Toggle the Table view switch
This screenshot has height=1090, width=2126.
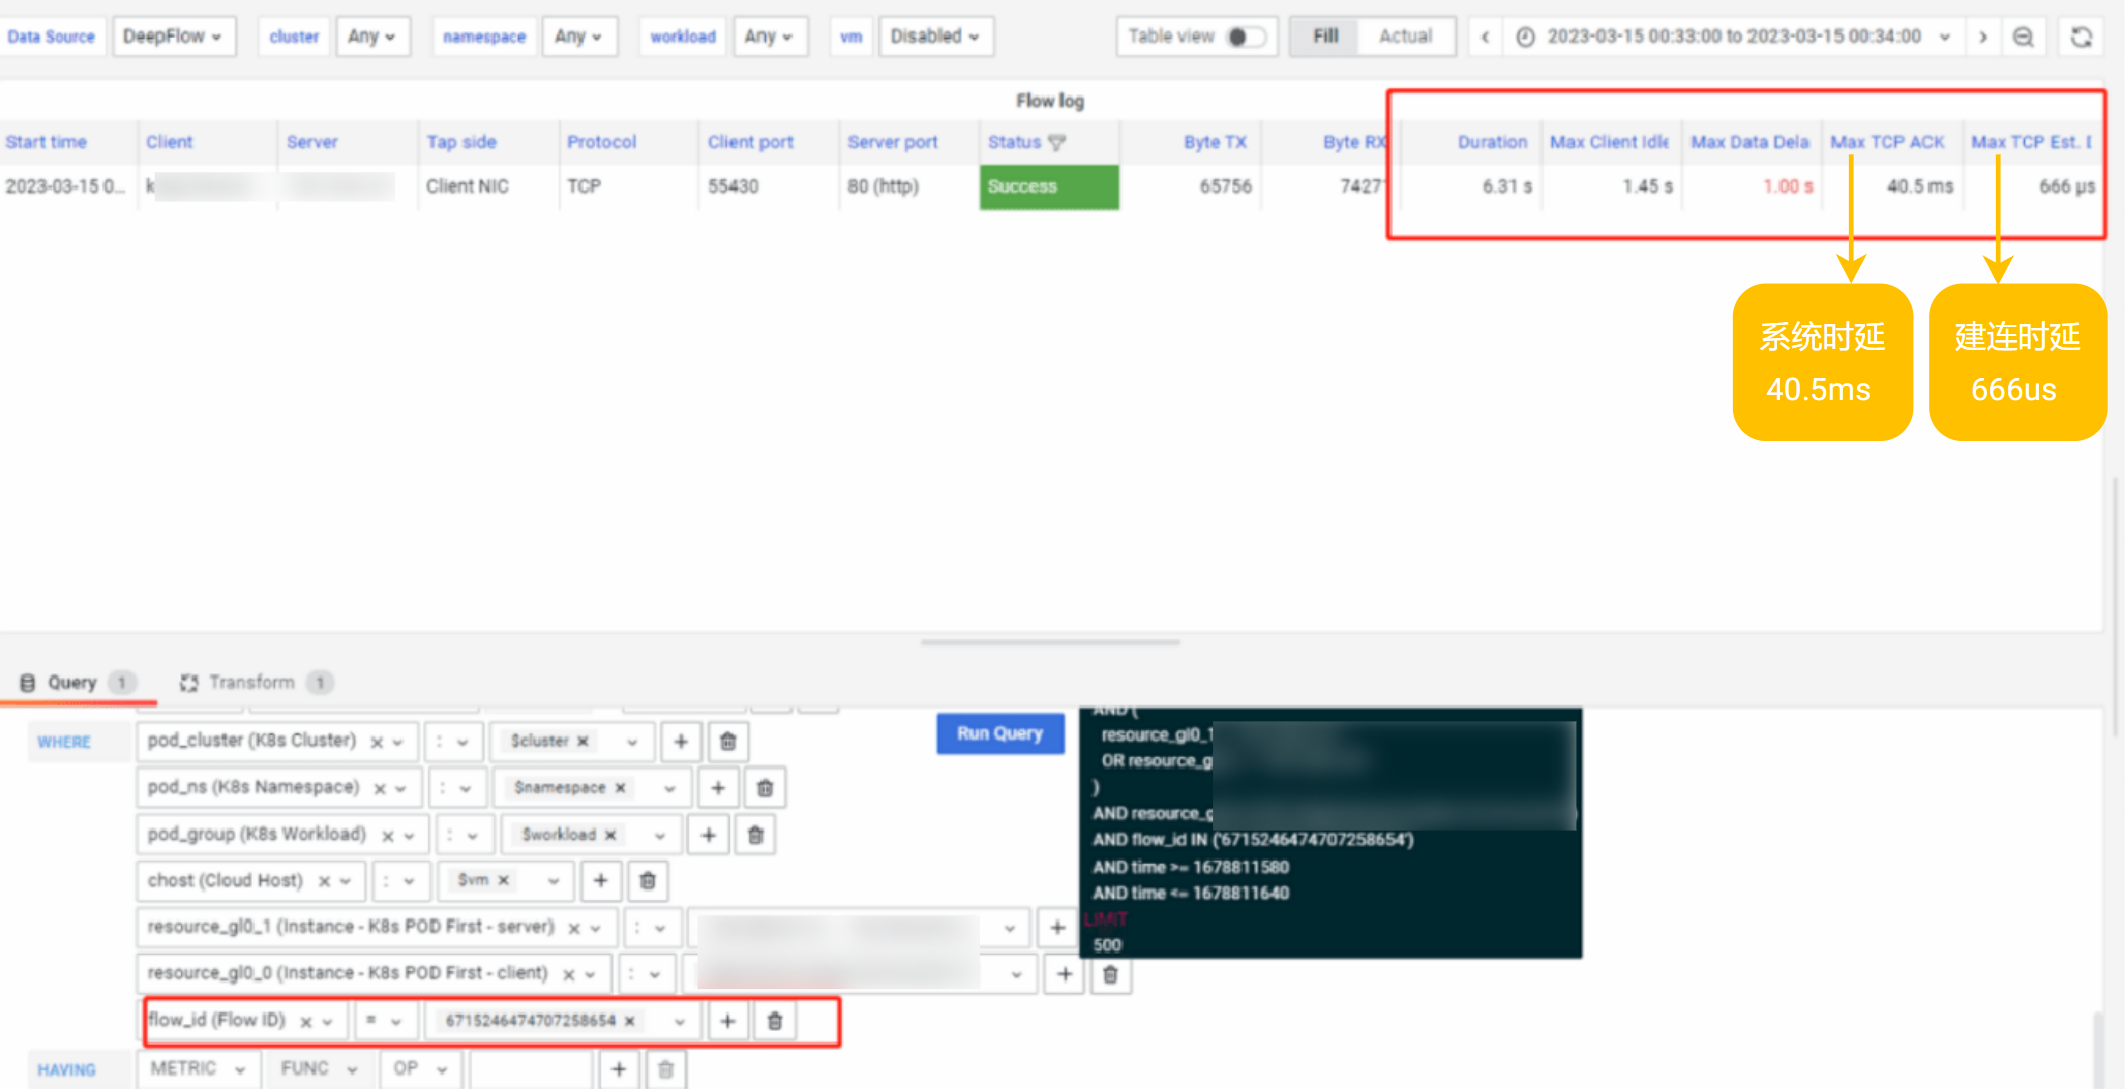pyautogui.click(x=1245, y=37)
